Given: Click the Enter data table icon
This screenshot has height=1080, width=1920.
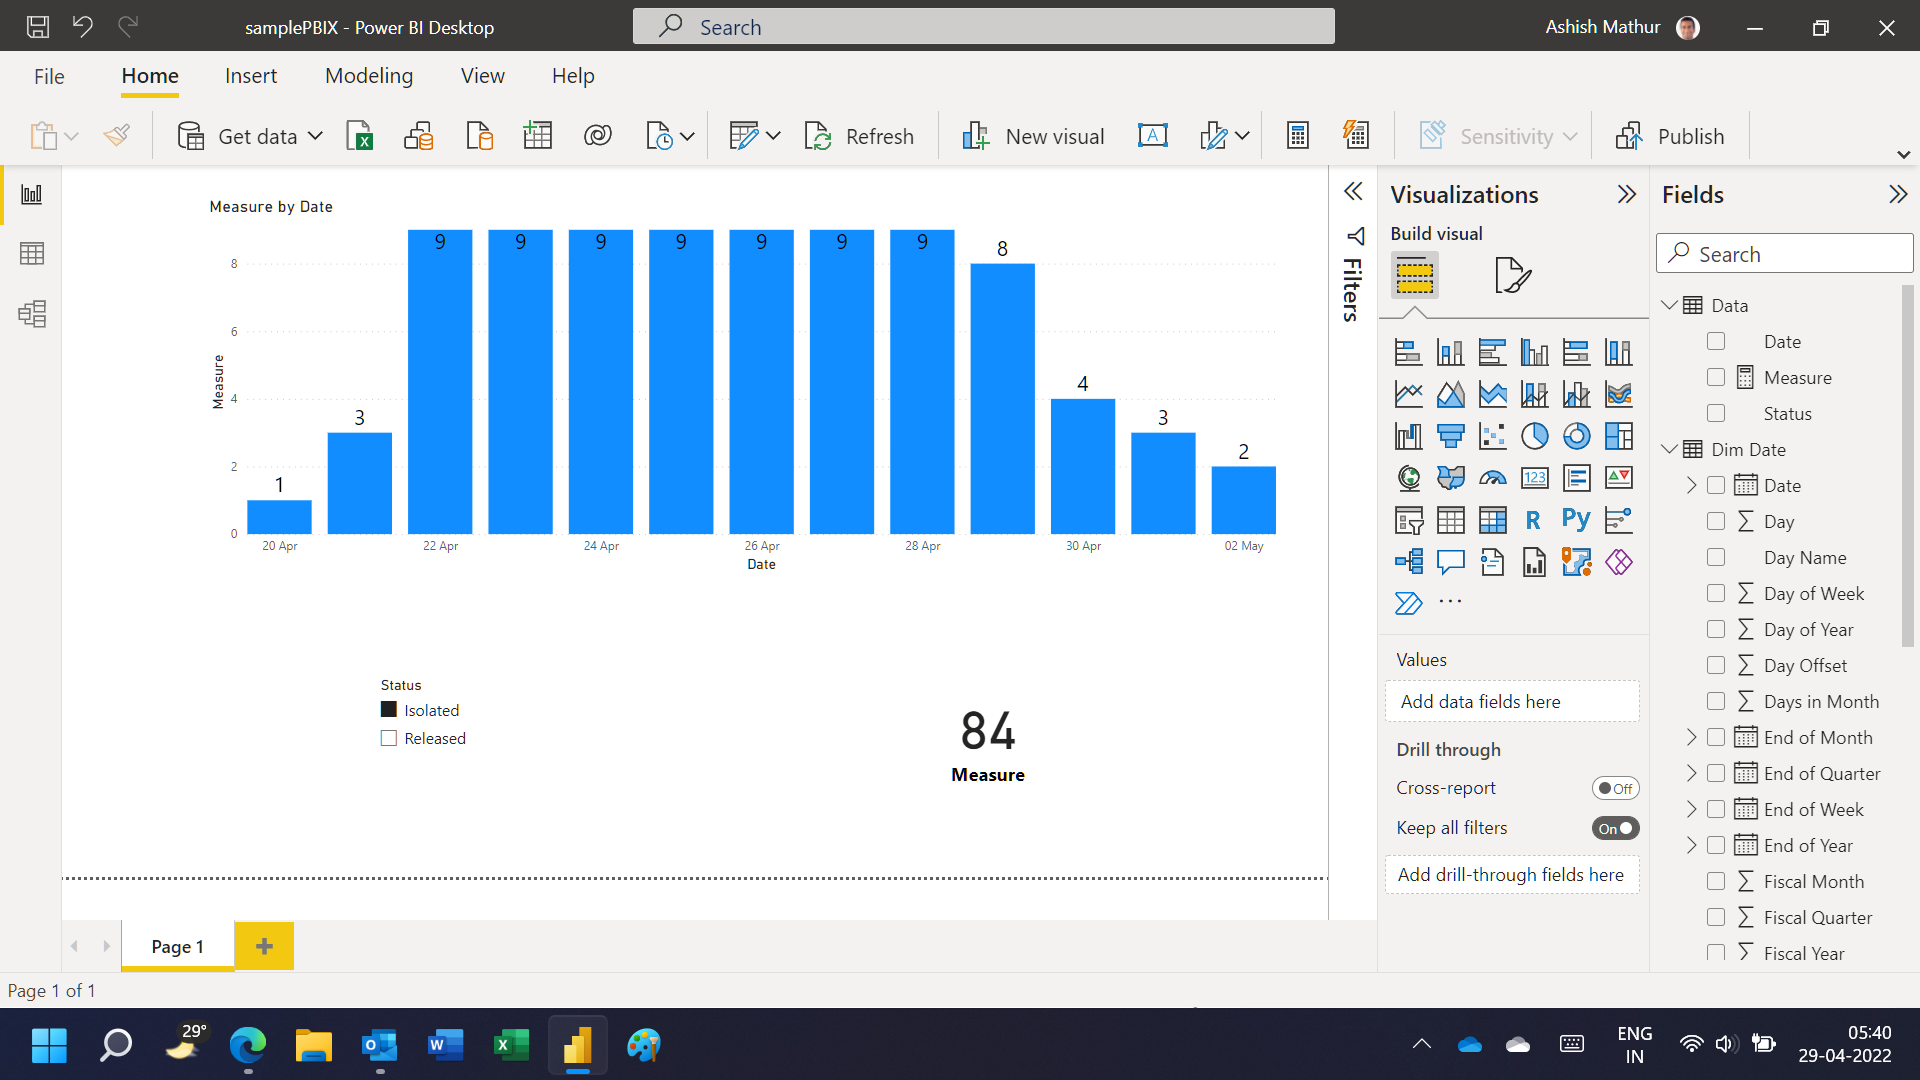Looking at the screenshot, I should click(538, 136).
